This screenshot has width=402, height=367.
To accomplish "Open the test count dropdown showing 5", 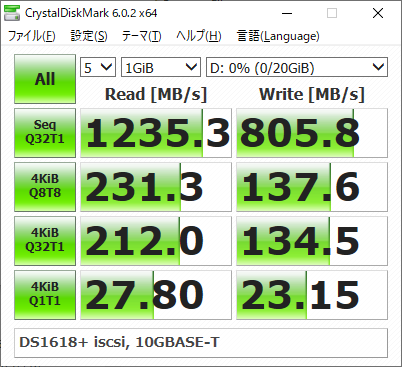I will click(98, 67).
